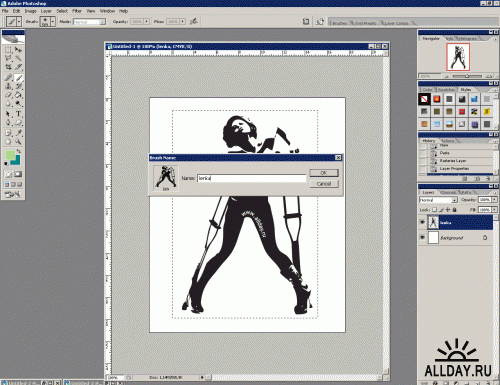Select the Paint Bucket tool
Viewport: 500px width, 385px height.
(18, 95)
